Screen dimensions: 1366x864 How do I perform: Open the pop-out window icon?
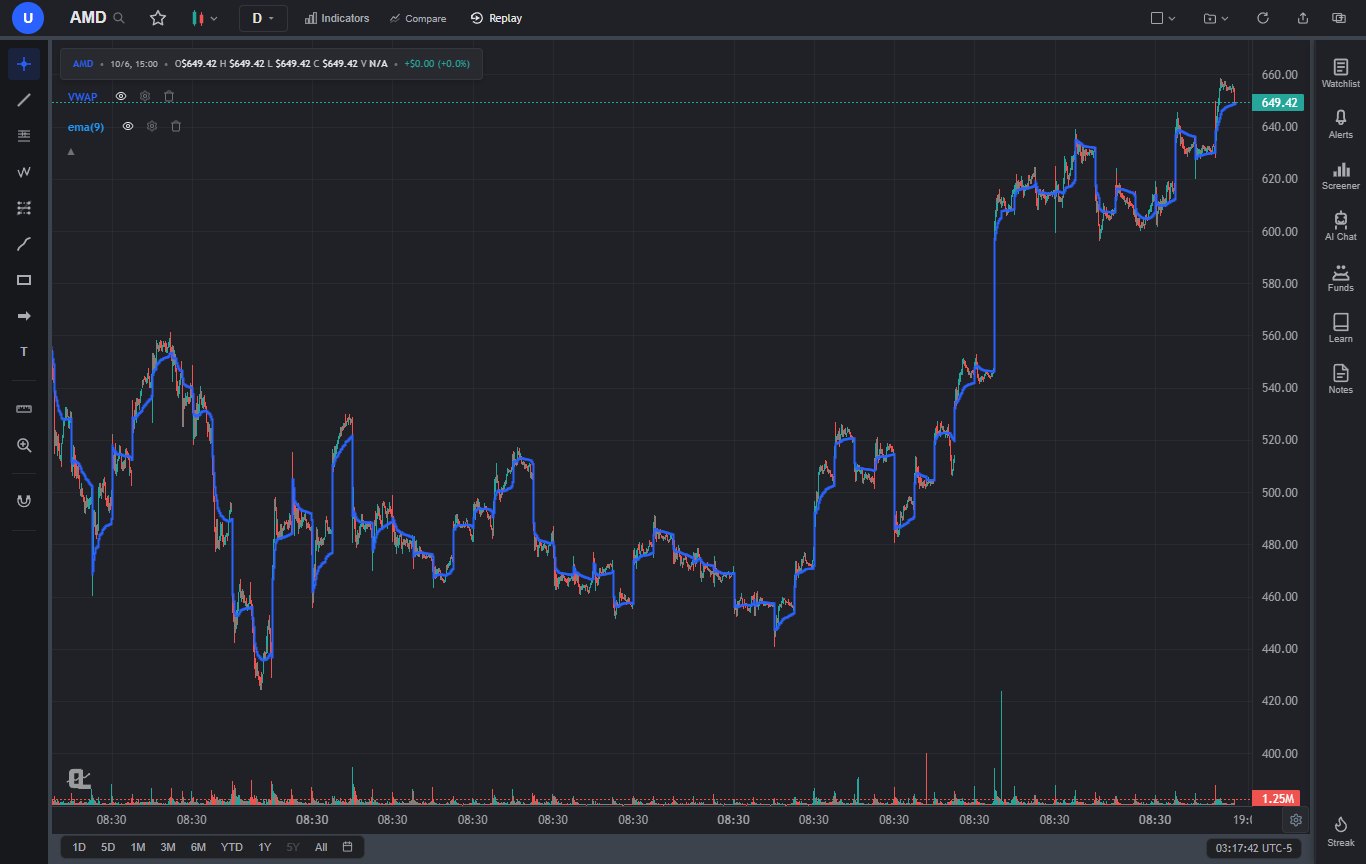[1339, 18]
